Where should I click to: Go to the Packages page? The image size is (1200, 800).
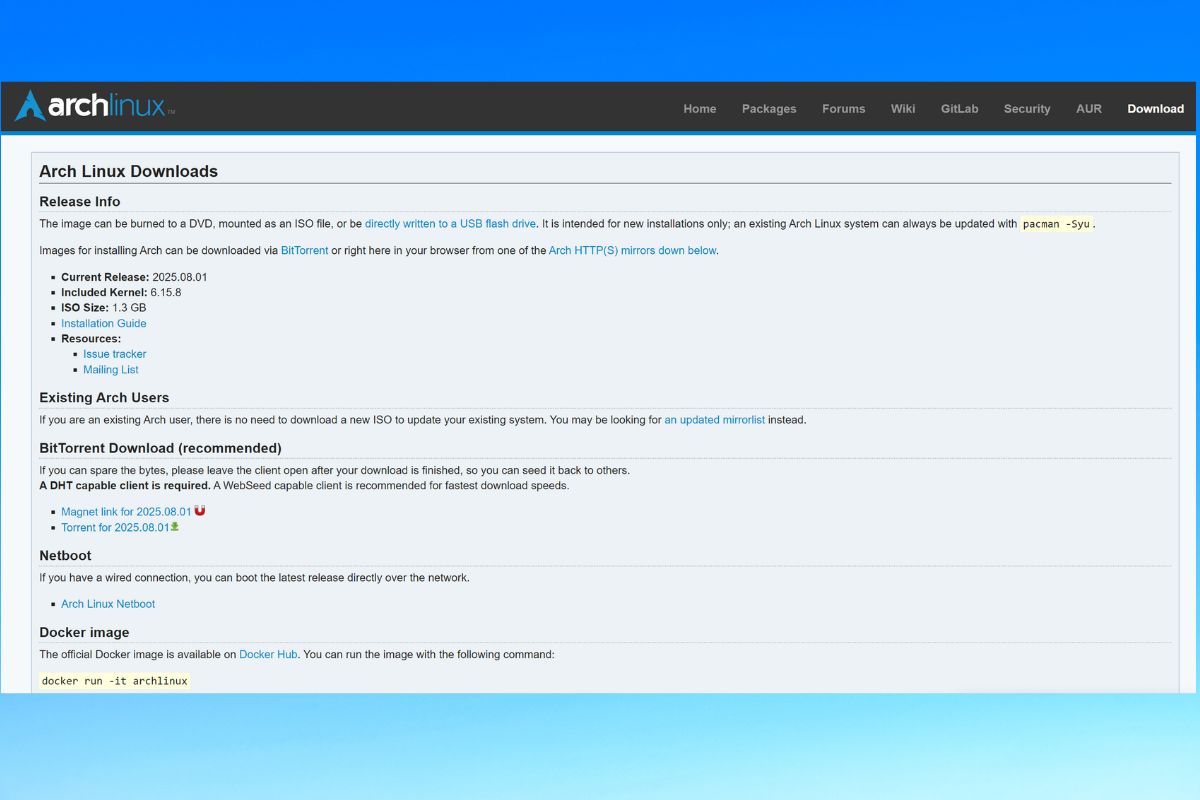[769, 109]
